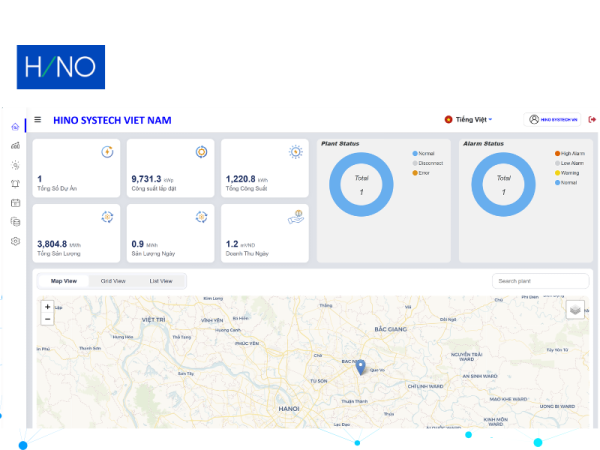Toggle Disconnect legend in Plant Status
The image size is (600, 450).
(427, 163)
